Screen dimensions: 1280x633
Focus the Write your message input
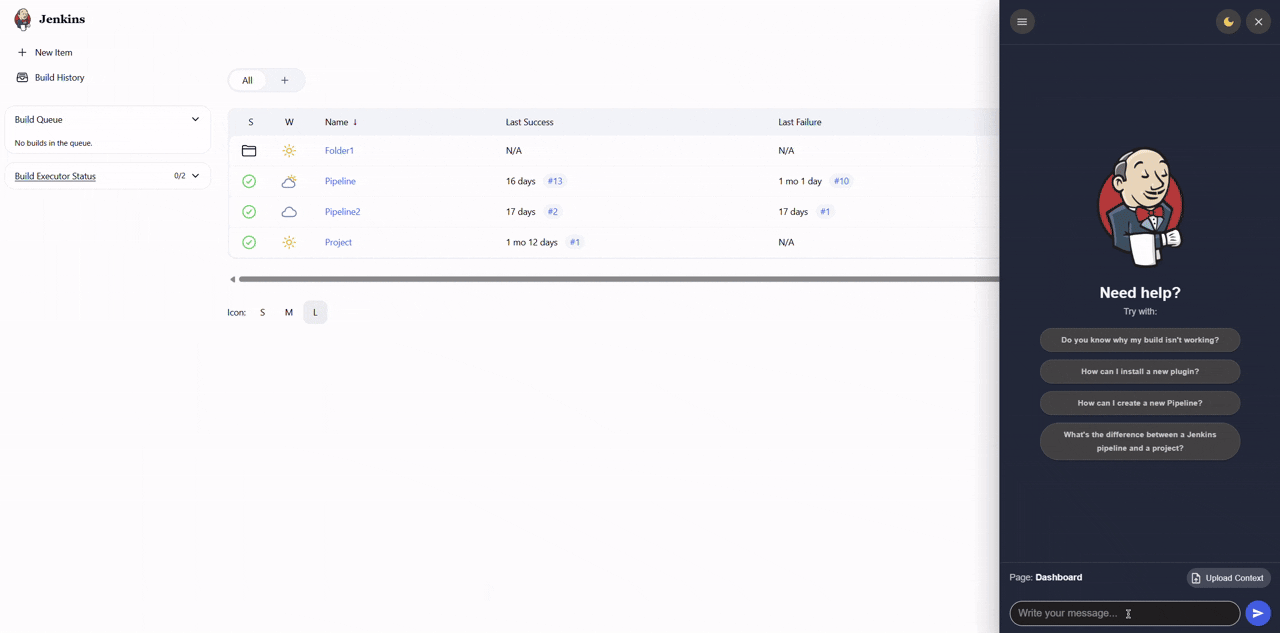pos(1124,613)
